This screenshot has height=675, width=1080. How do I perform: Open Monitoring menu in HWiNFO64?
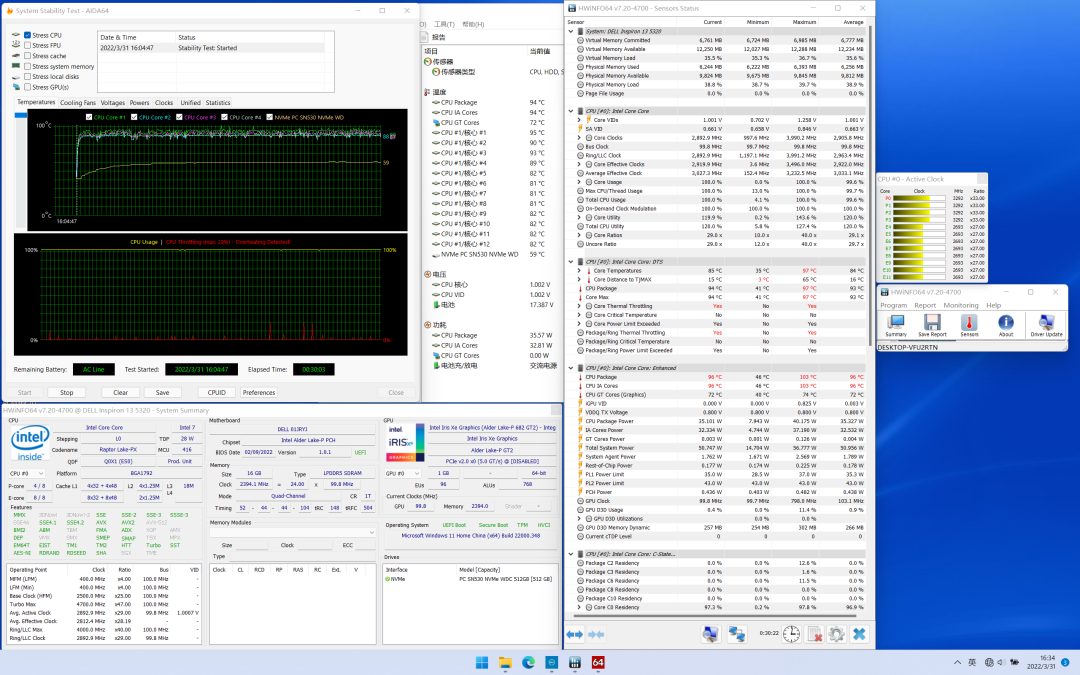961,305
